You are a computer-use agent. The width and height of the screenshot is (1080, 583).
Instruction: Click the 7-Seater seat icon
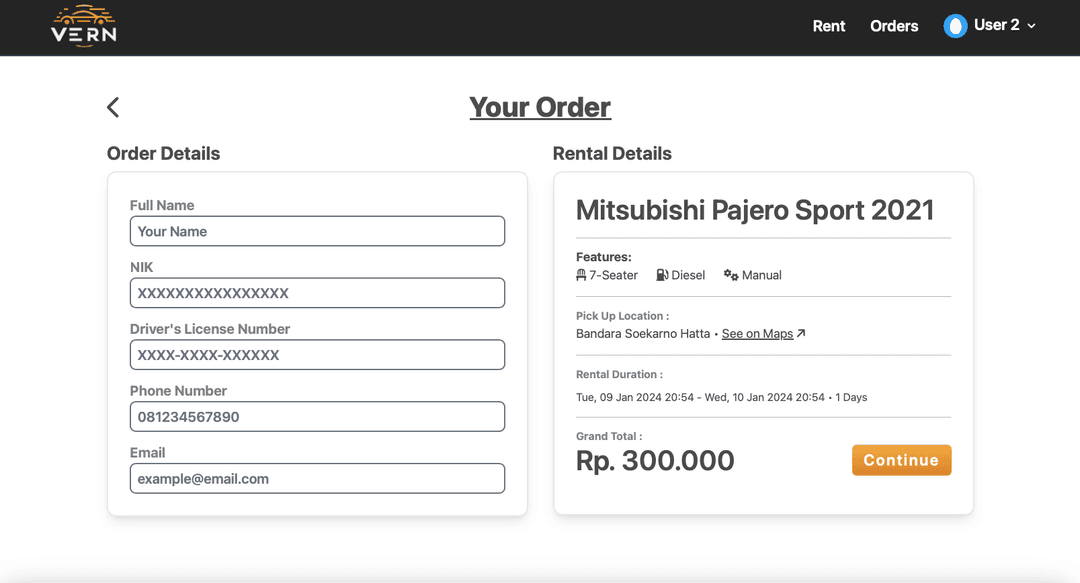581,275
